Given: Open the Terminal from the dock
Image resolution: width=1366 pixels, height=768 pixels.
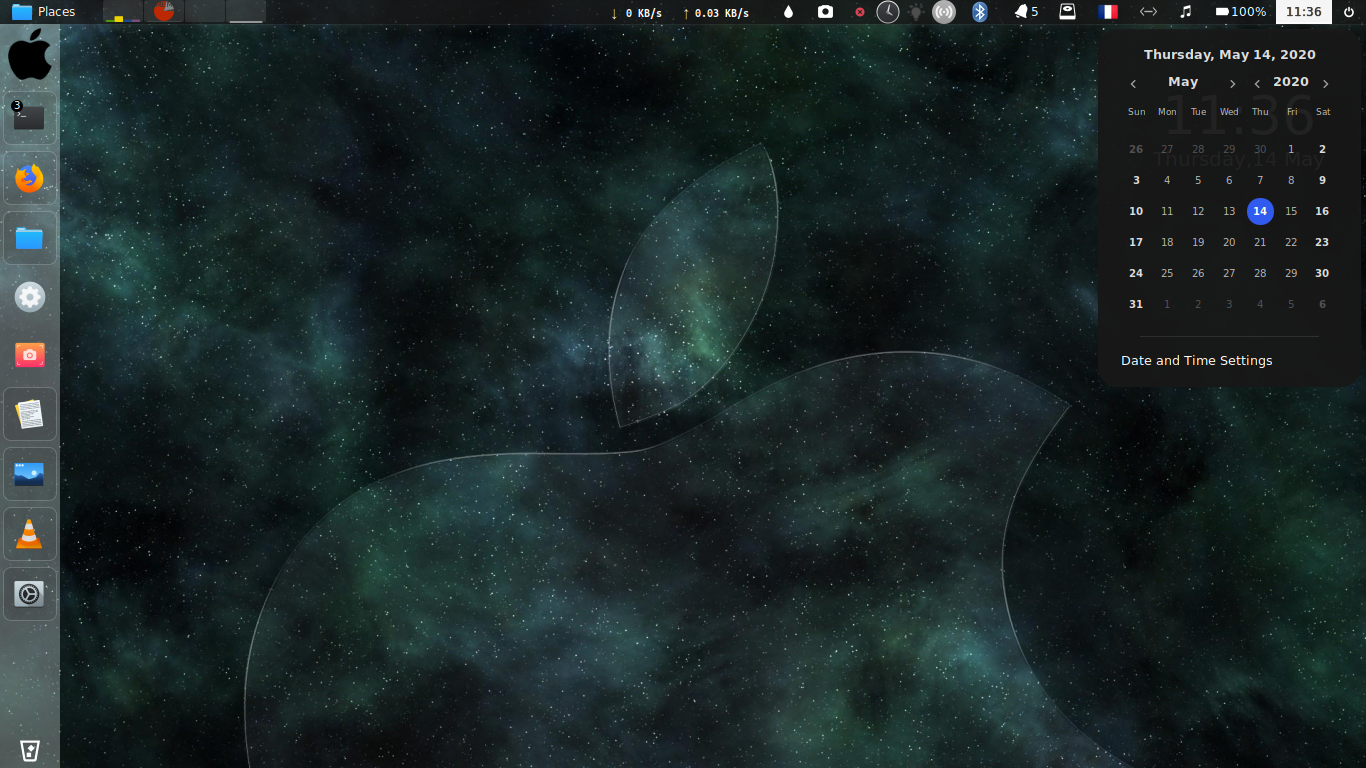Looking at the screenshot, I should click(29, 118).
